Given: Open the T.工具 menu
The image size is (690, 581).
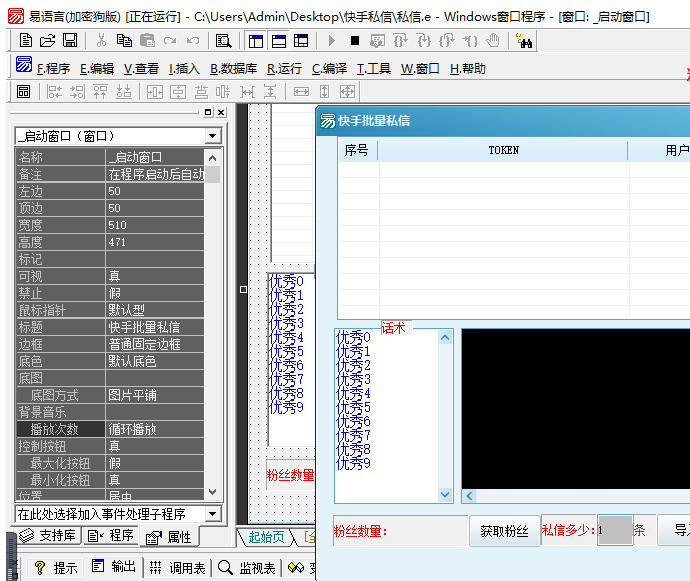Looking at the screenshot, I should pos(374,69).
